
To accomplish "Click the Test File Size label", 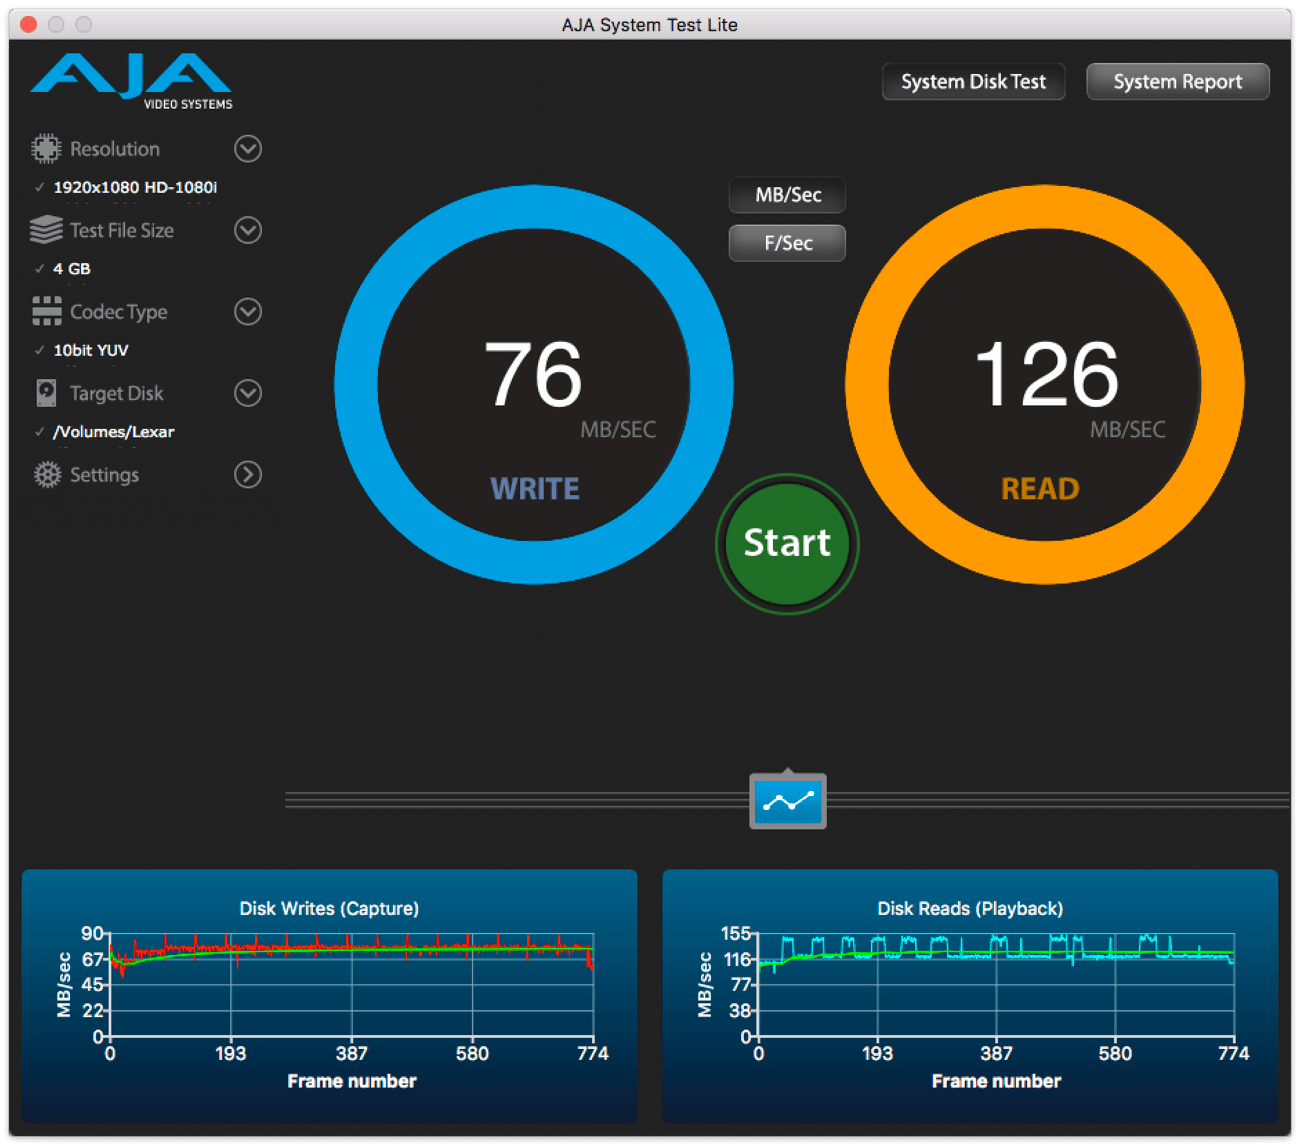I will click(122, 230).
